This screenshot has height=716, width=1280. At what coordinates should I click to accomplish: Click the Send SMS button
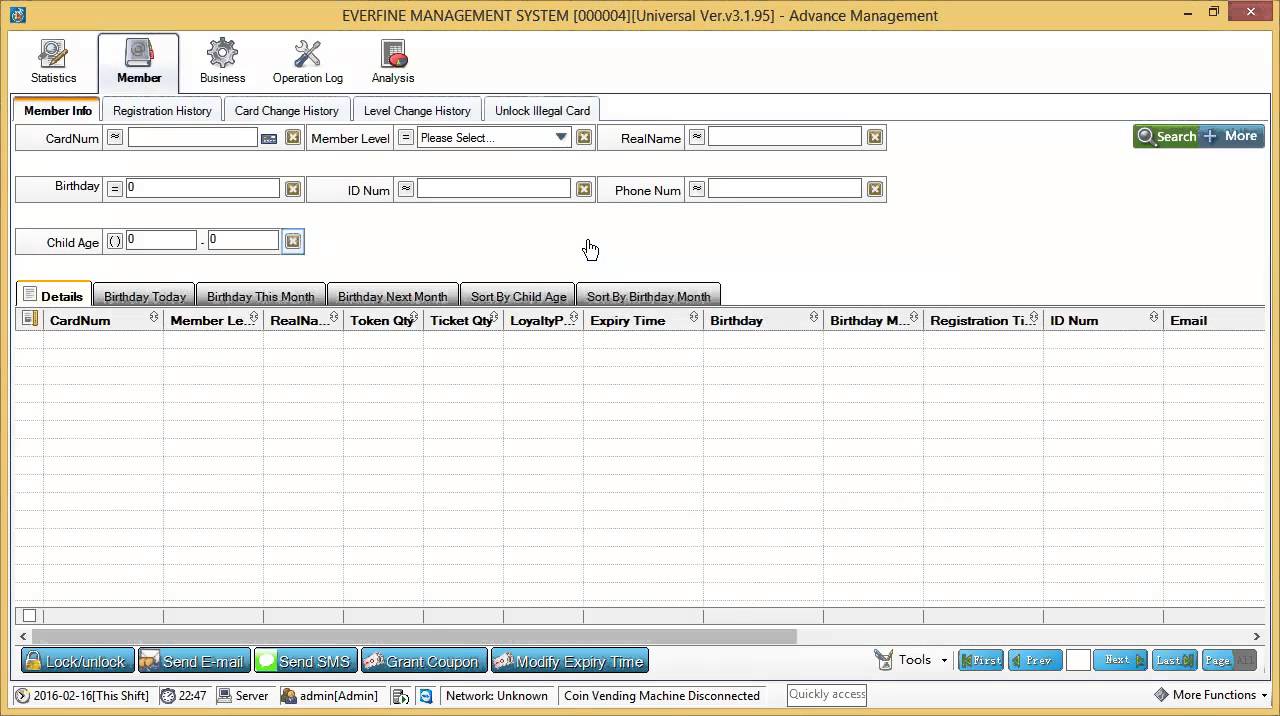pos(305,661)
